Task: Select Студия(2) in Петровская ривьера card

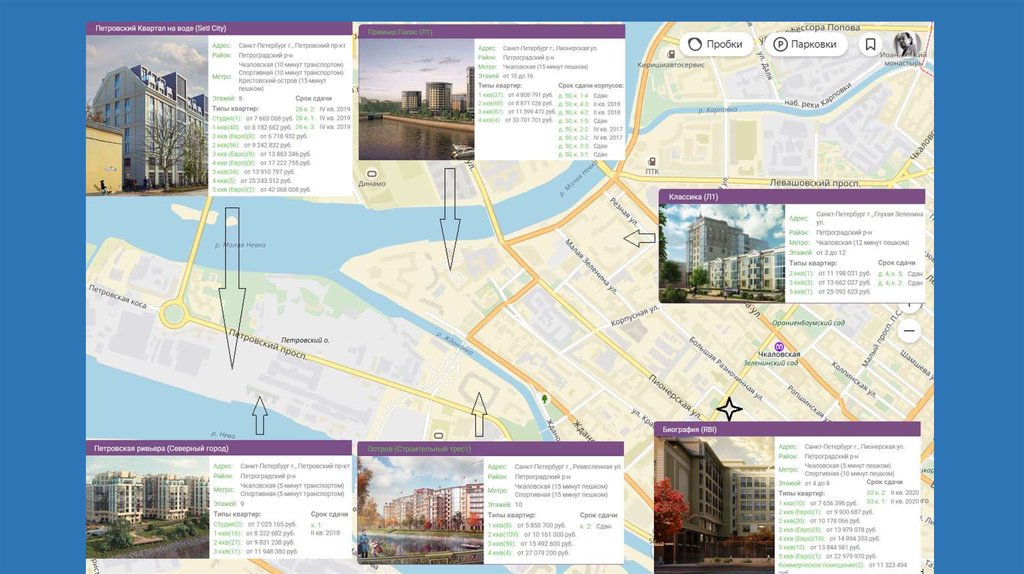Action: pyautogui.click(x=228, y=524)
